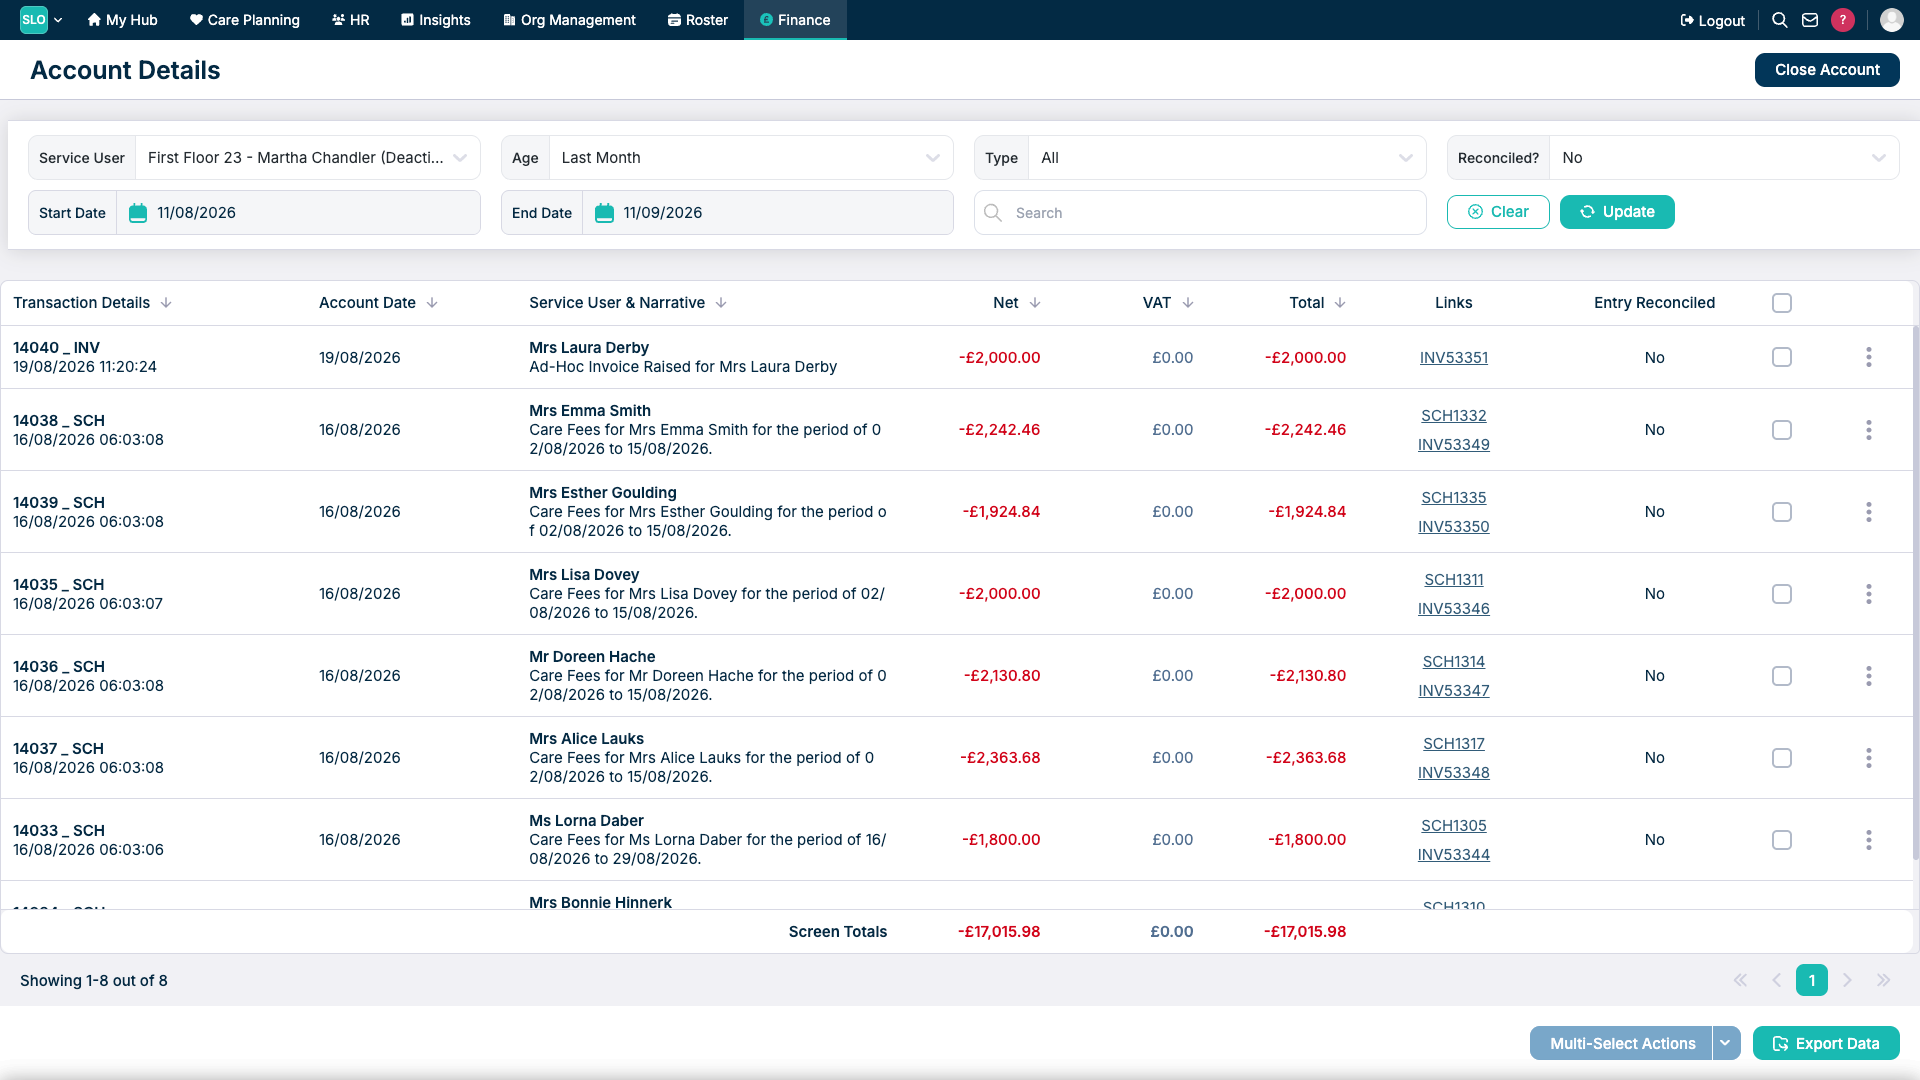
Task: Open row actions menu for 14039_SCH
Action: (1868, 512)
